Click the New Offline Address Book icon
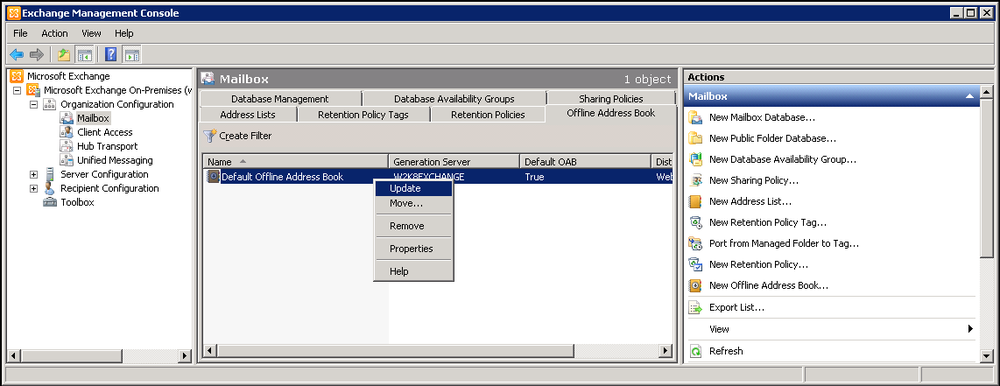This screenshot has width=1000, height=386. [696, 285]
